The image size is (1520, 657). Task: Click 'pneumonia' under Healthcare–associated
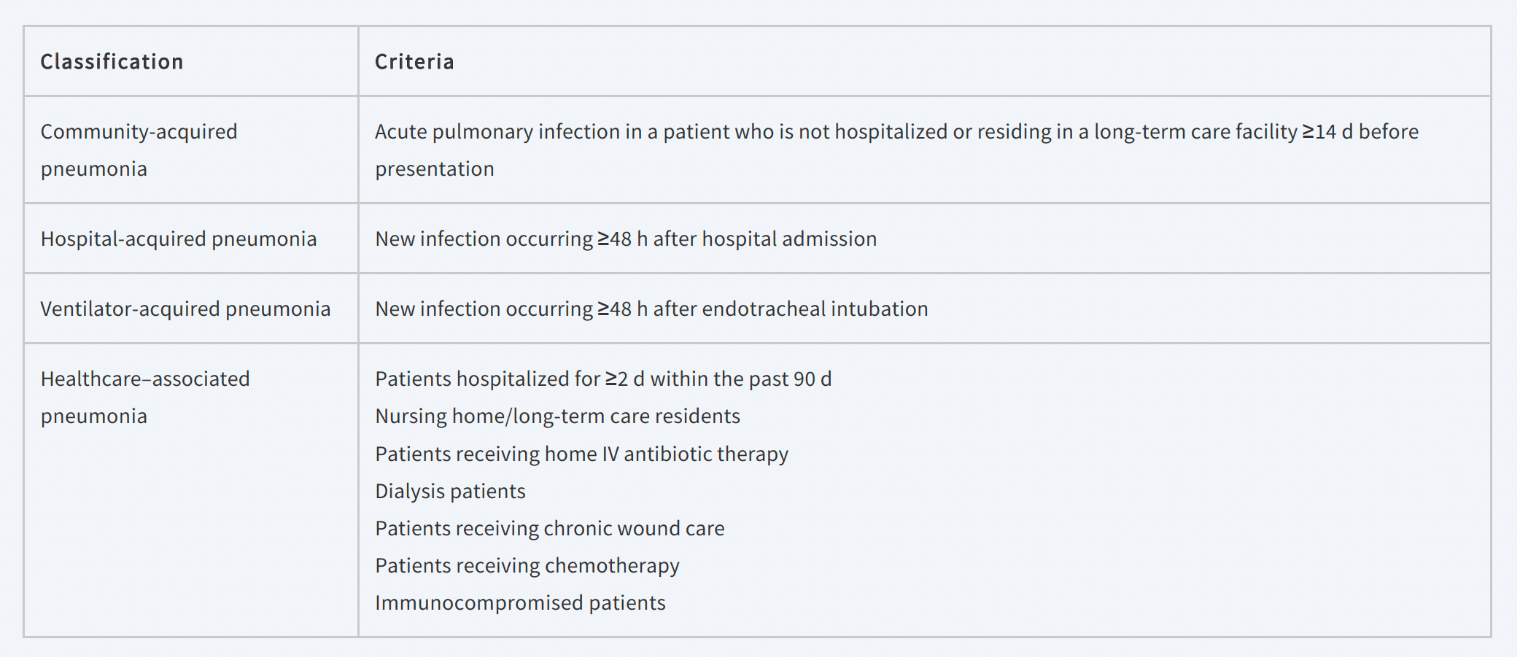tap(94, 416)
